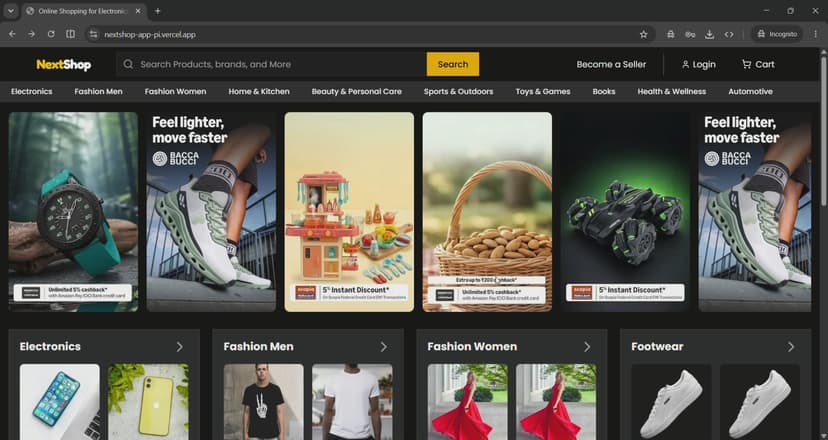Open the yellow iPhone product thumbnail
The height and width of the screenshot is (440, 828).
coord(148,401)
